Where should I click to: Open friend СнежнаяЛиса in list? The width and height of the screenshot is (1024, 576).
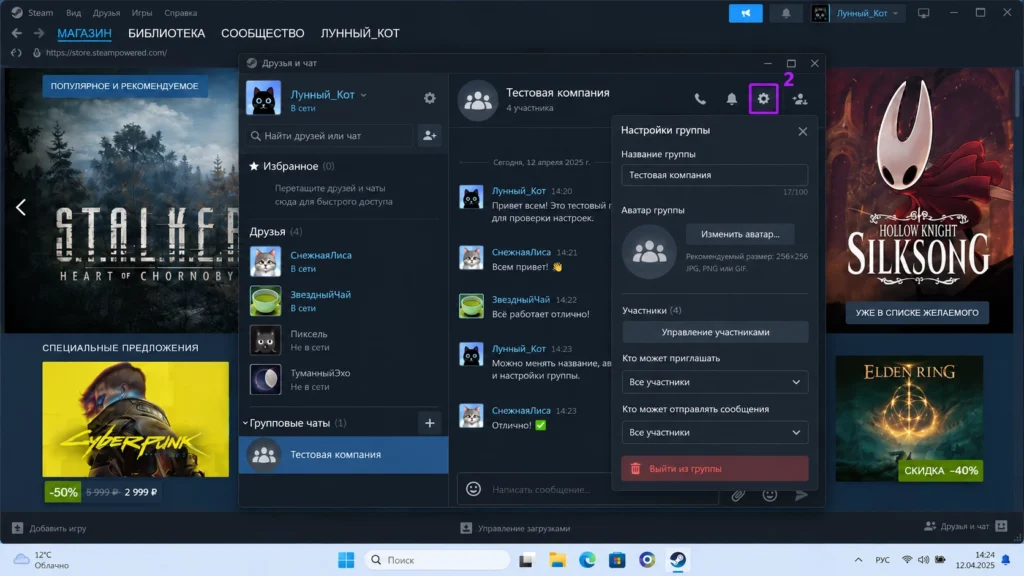pyautogui.click(x=344, y=261)
